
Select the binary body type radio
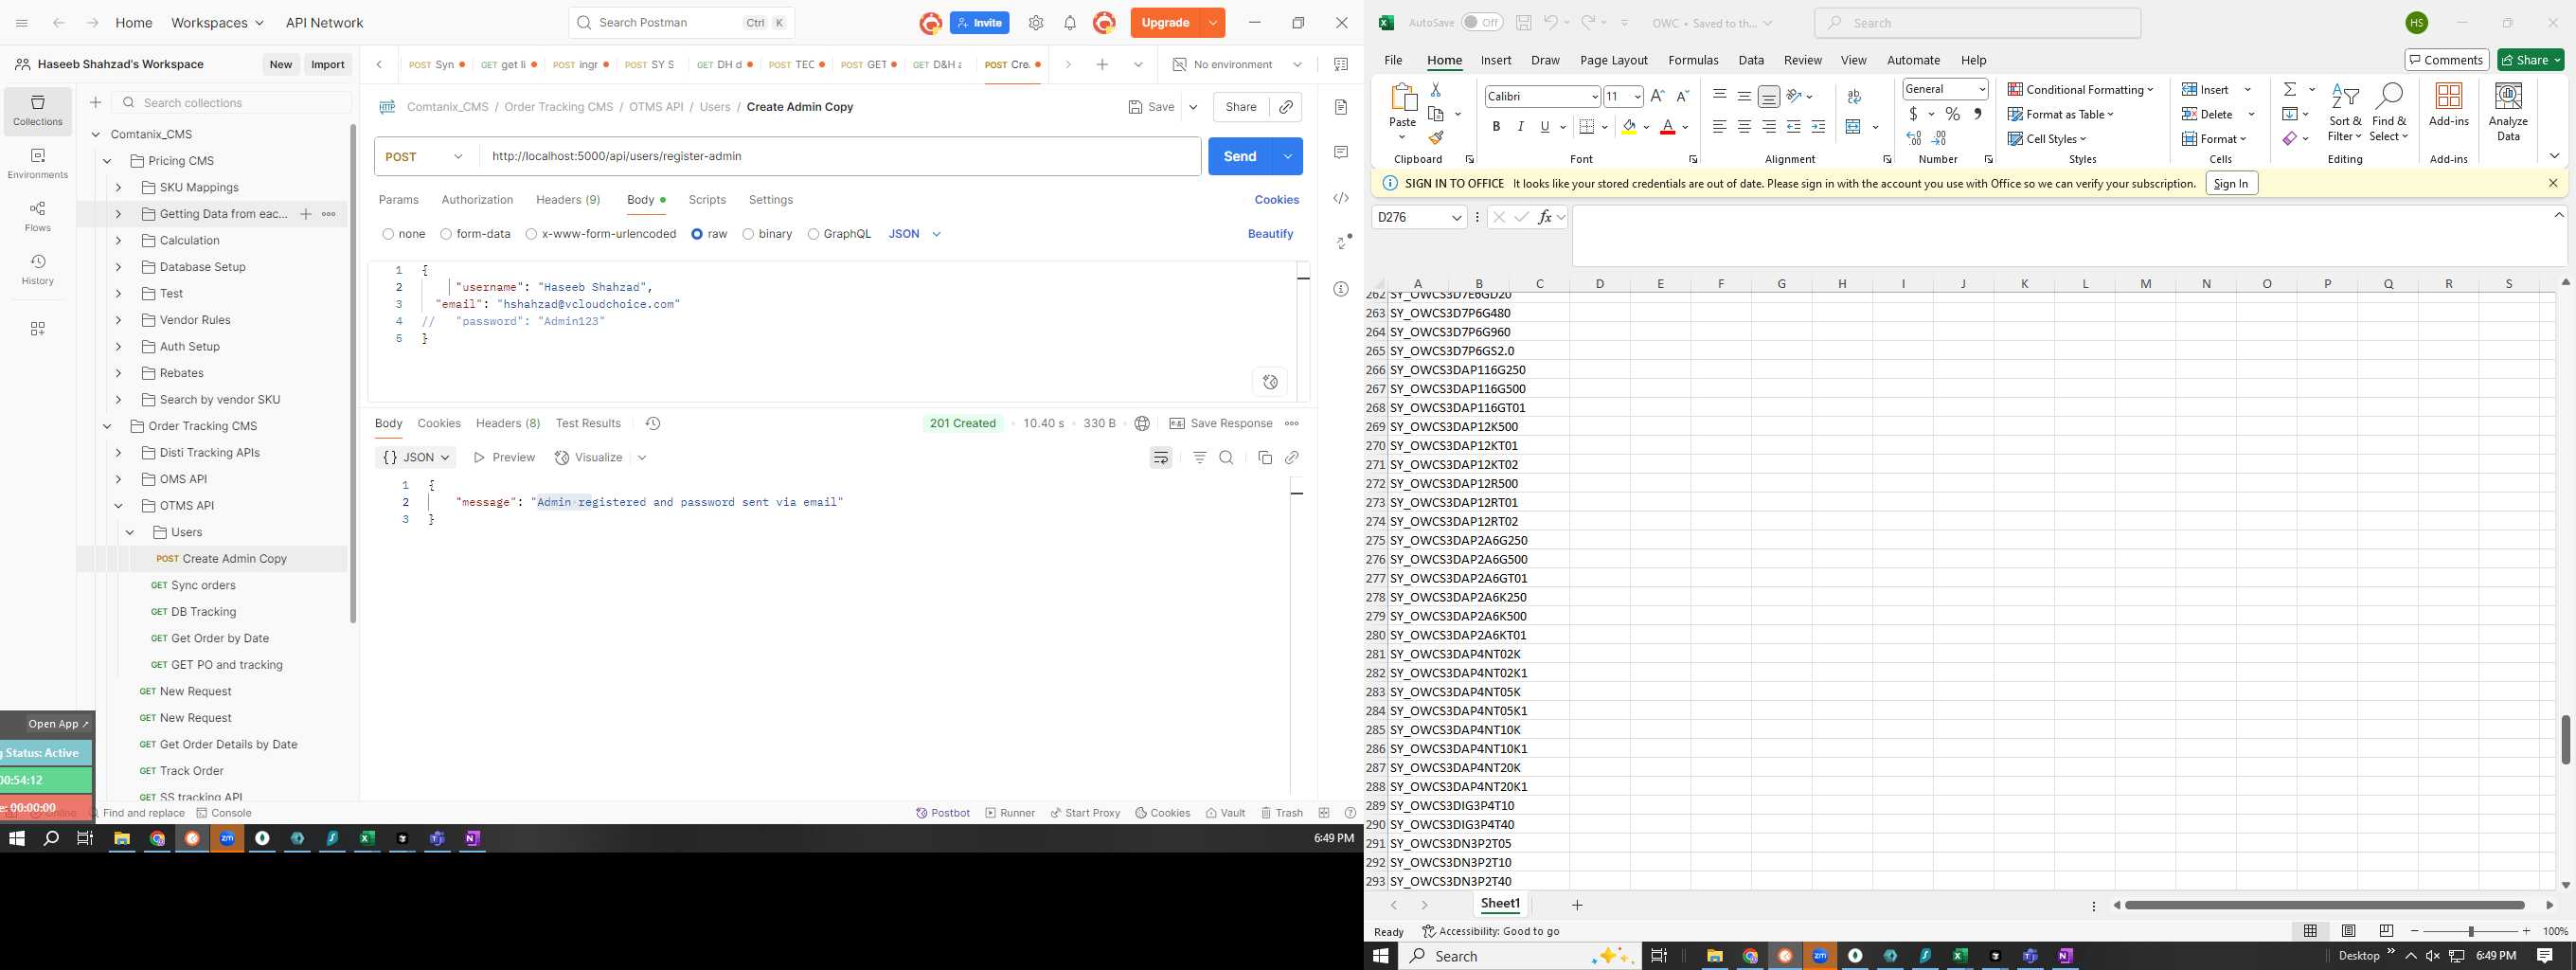point(748,234)
